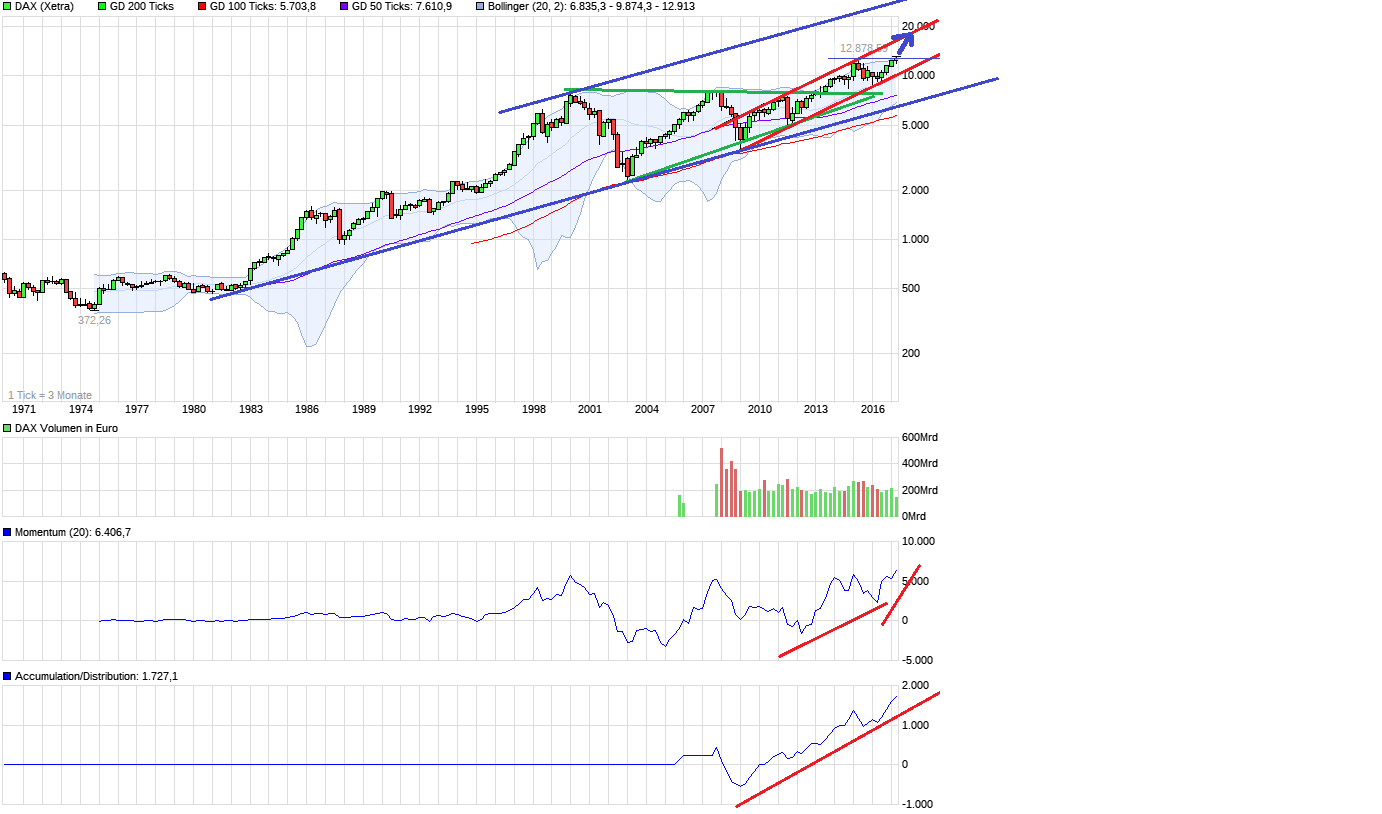Click the 1980 year label

pyautogui.click(x=194, y=409)
